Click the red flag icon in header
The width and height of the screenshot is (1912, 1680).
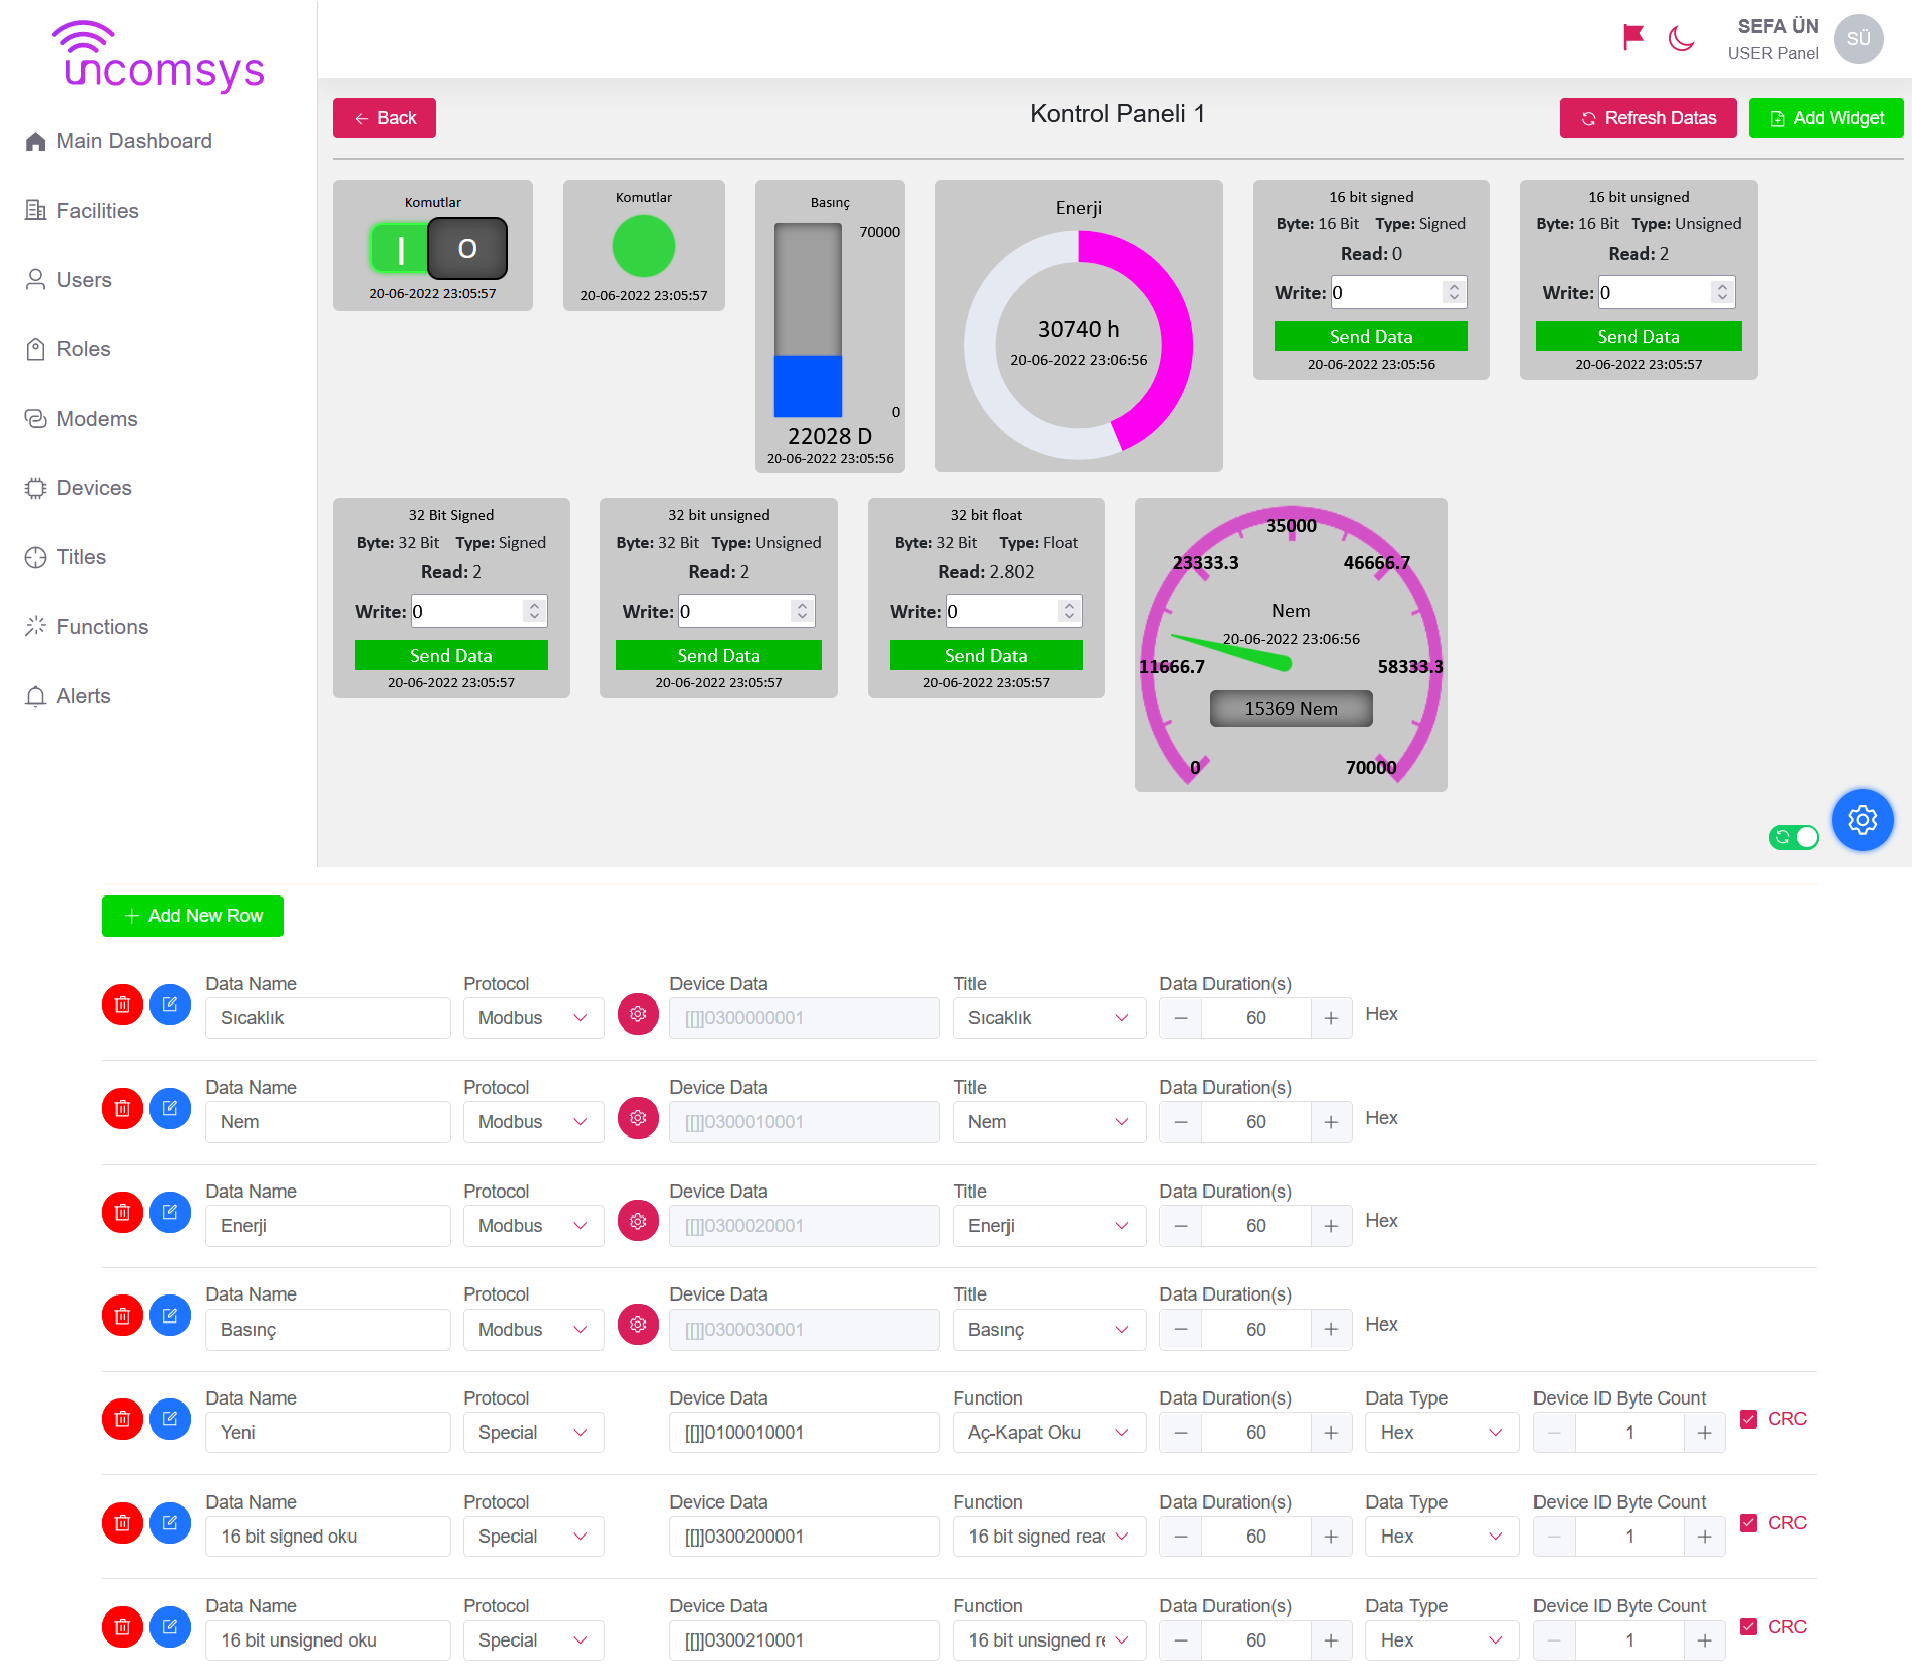point(1633,38)
